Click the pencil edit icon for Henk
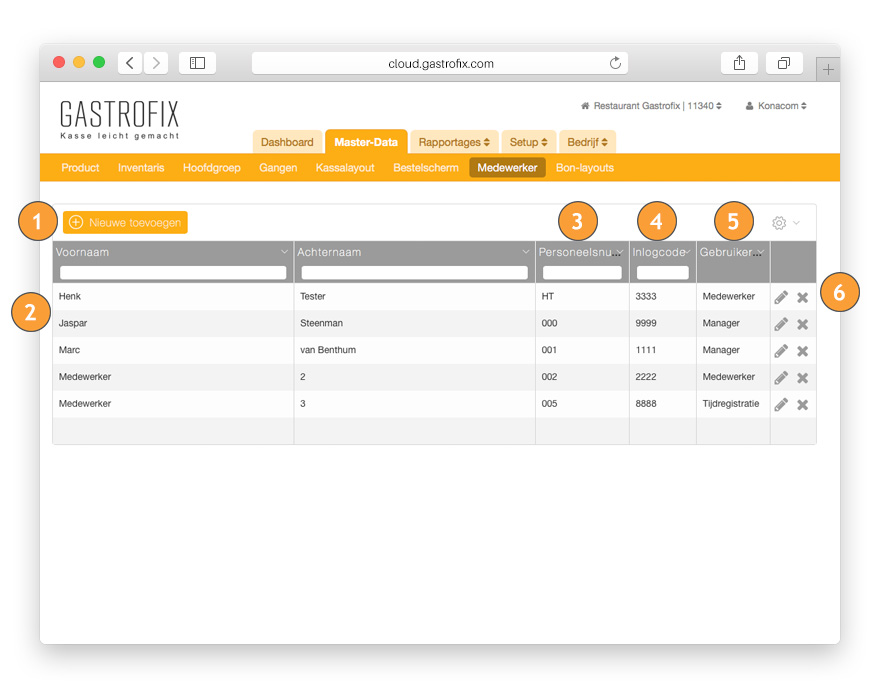The width and height of the screenshot is (878, 695). tap(781, 297)
